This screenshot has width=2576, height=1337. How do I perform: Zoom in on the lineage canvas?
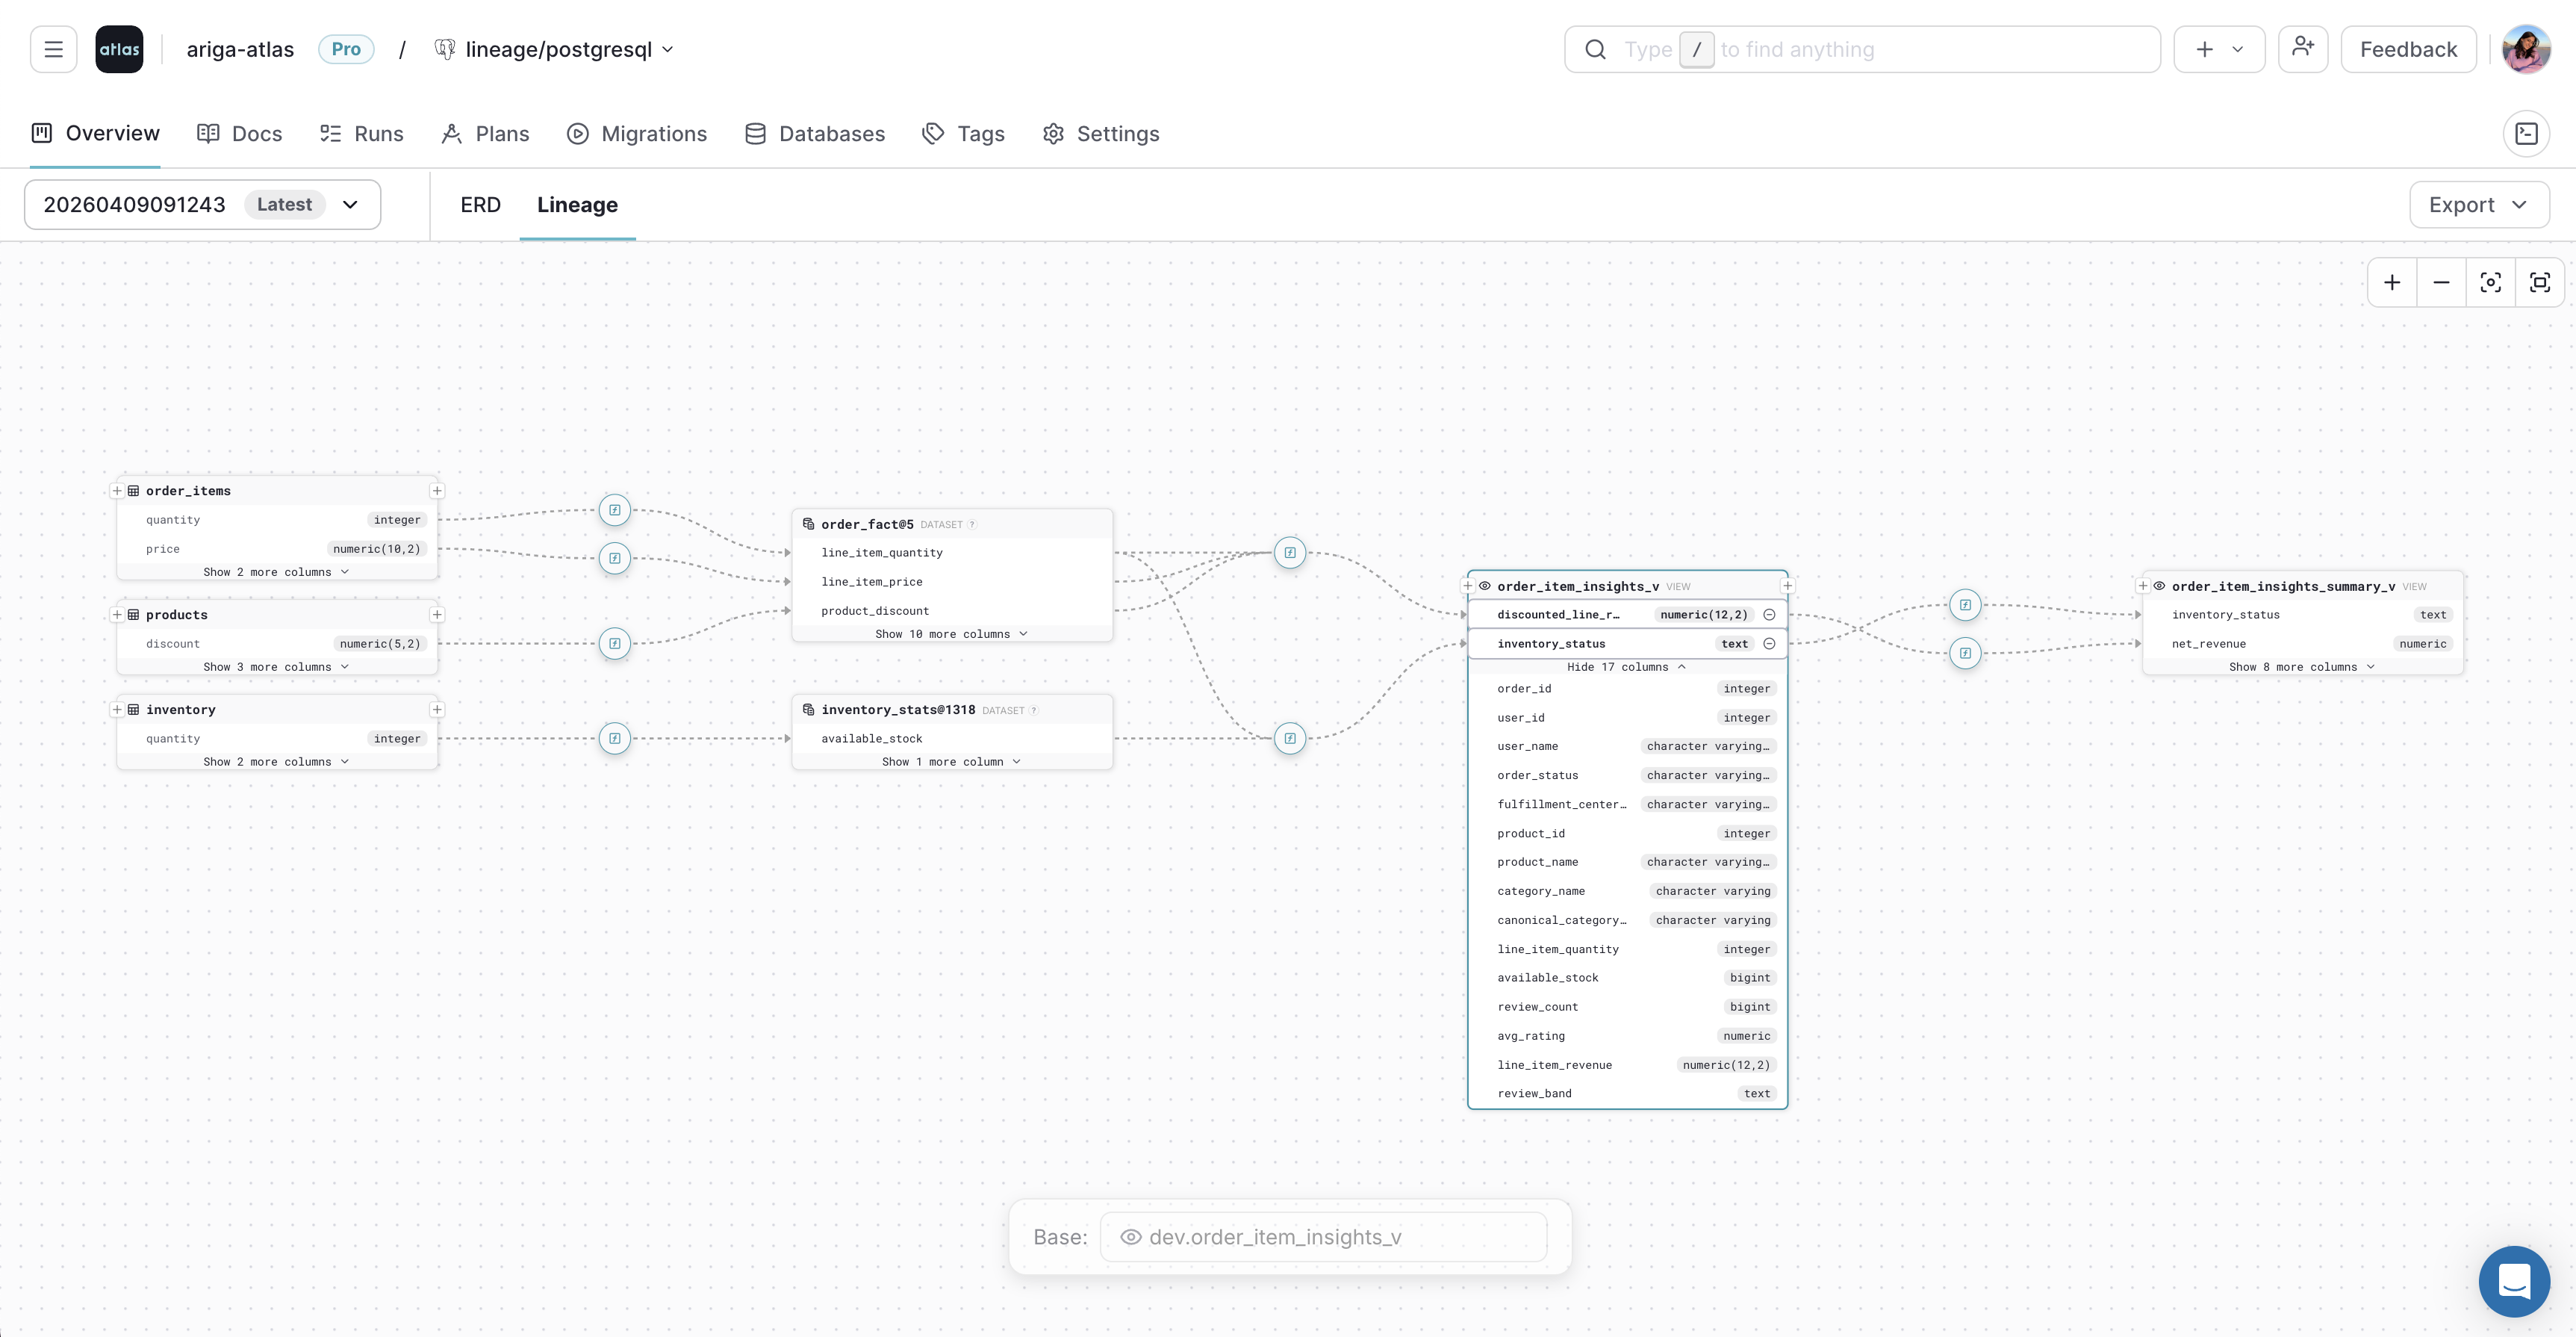[2392, 282]
